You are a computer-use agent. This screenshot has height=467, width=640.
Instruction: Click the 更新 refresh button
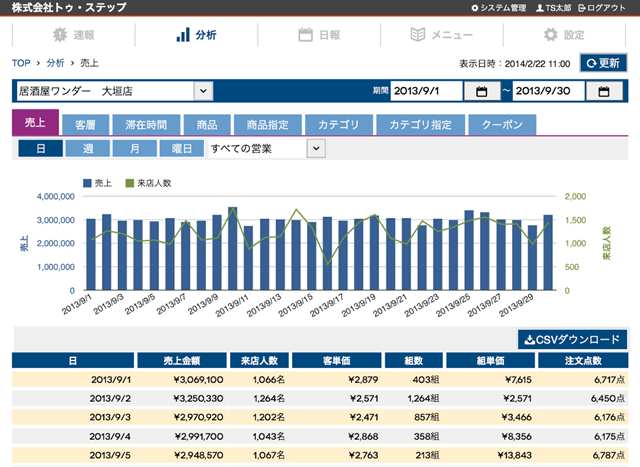pos(603,63)
